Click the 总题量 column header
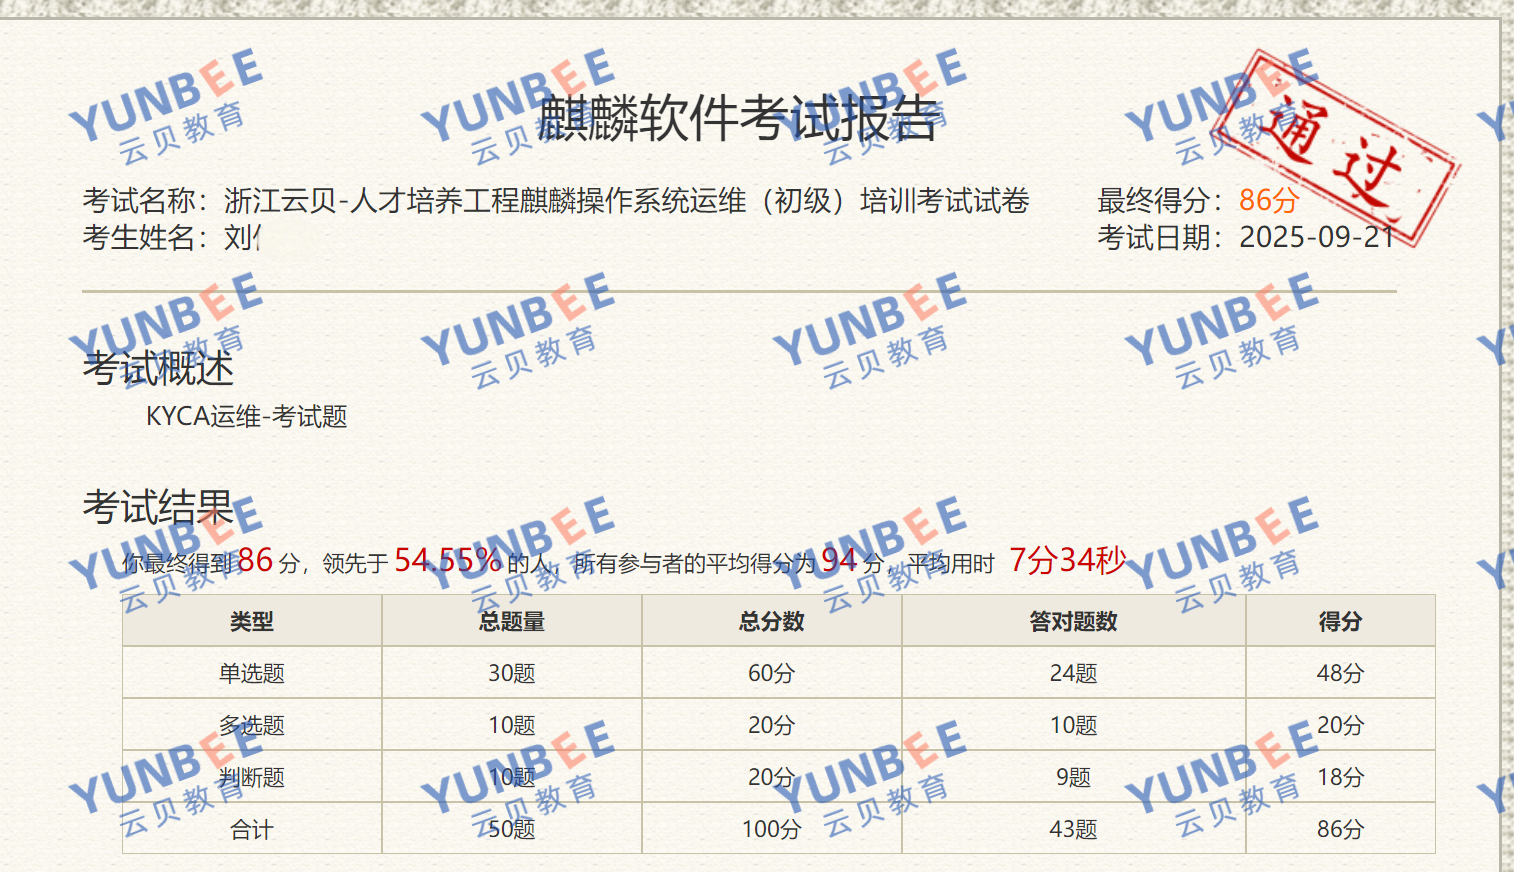Viewport: 1515px width, 872px height. pyautogui.click(x=511, y=621)
